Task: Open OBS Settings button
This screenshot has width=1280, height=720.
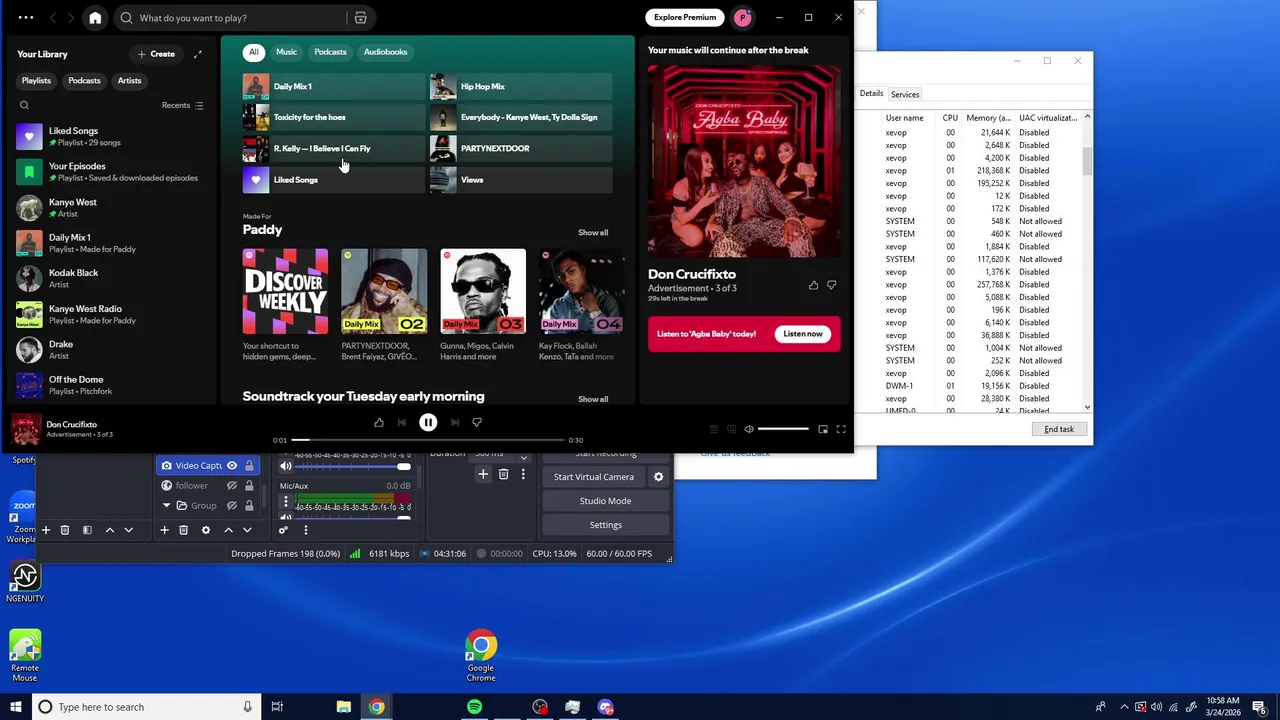Action: point(605,525)
